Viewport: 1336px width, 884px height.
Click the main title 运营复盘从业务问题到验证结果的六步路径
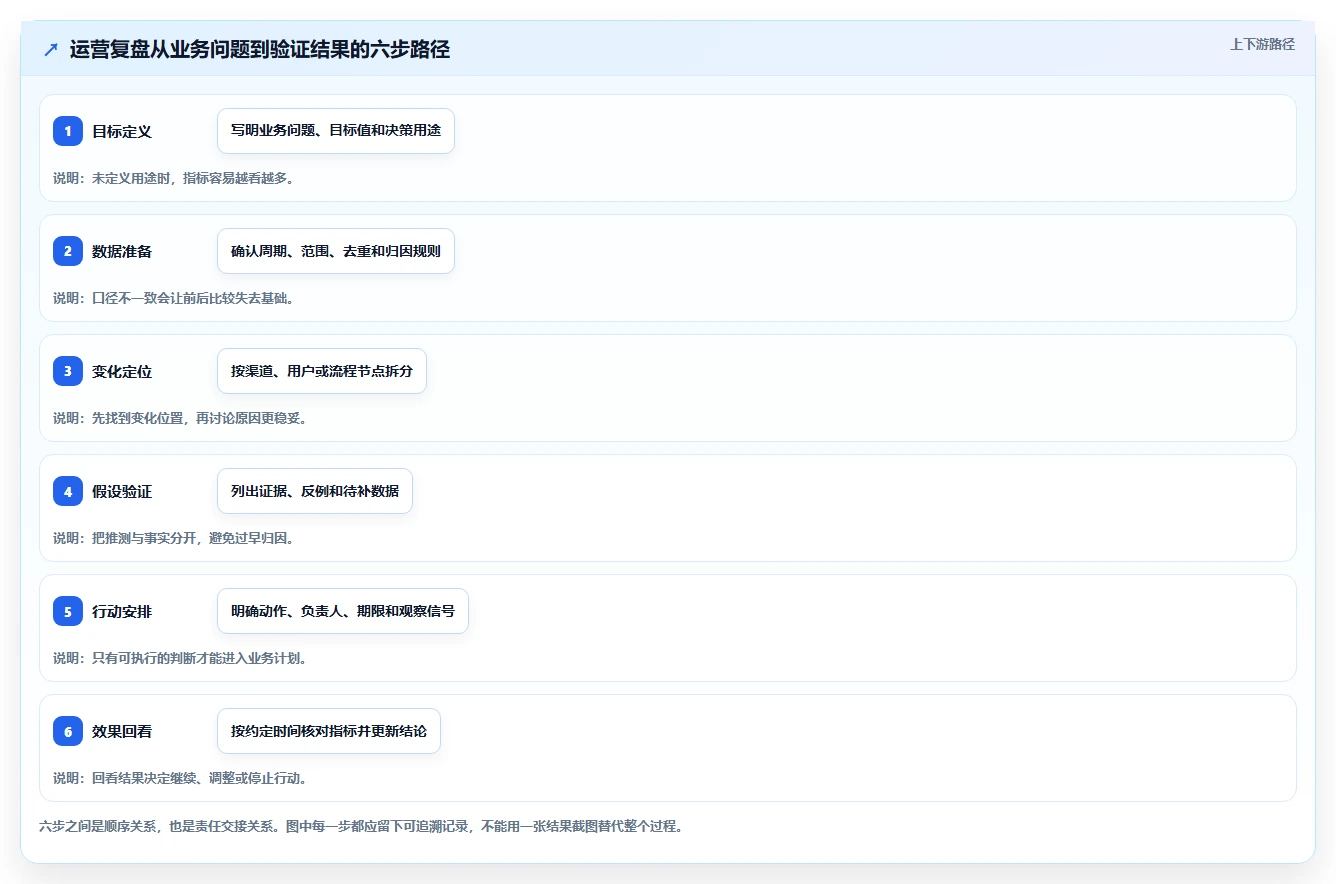click(260, 49)
